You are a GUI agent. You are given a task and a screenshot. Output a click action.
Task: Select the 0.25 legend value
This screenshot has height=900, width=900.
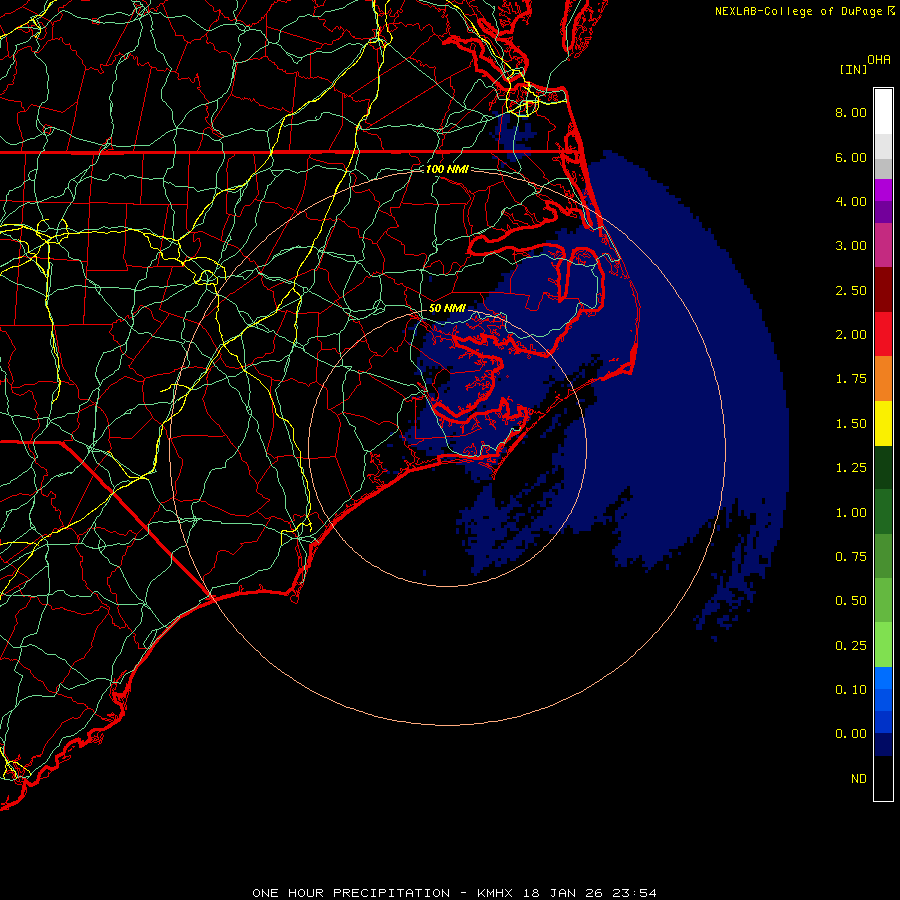coord(851,646)
